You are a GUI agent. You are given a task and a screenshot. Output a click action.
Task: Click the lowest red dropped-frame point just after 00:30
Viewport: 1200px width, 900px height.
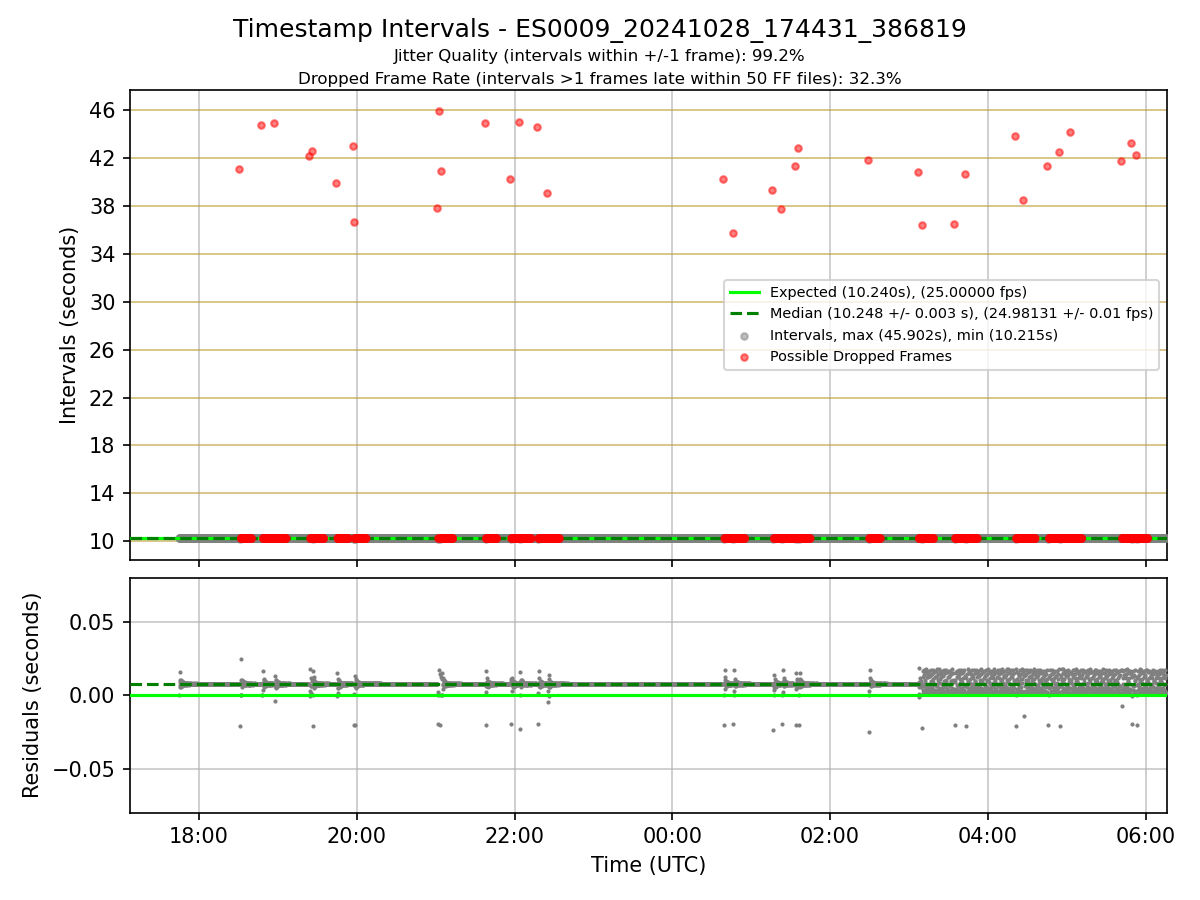(x=733, y=233)
